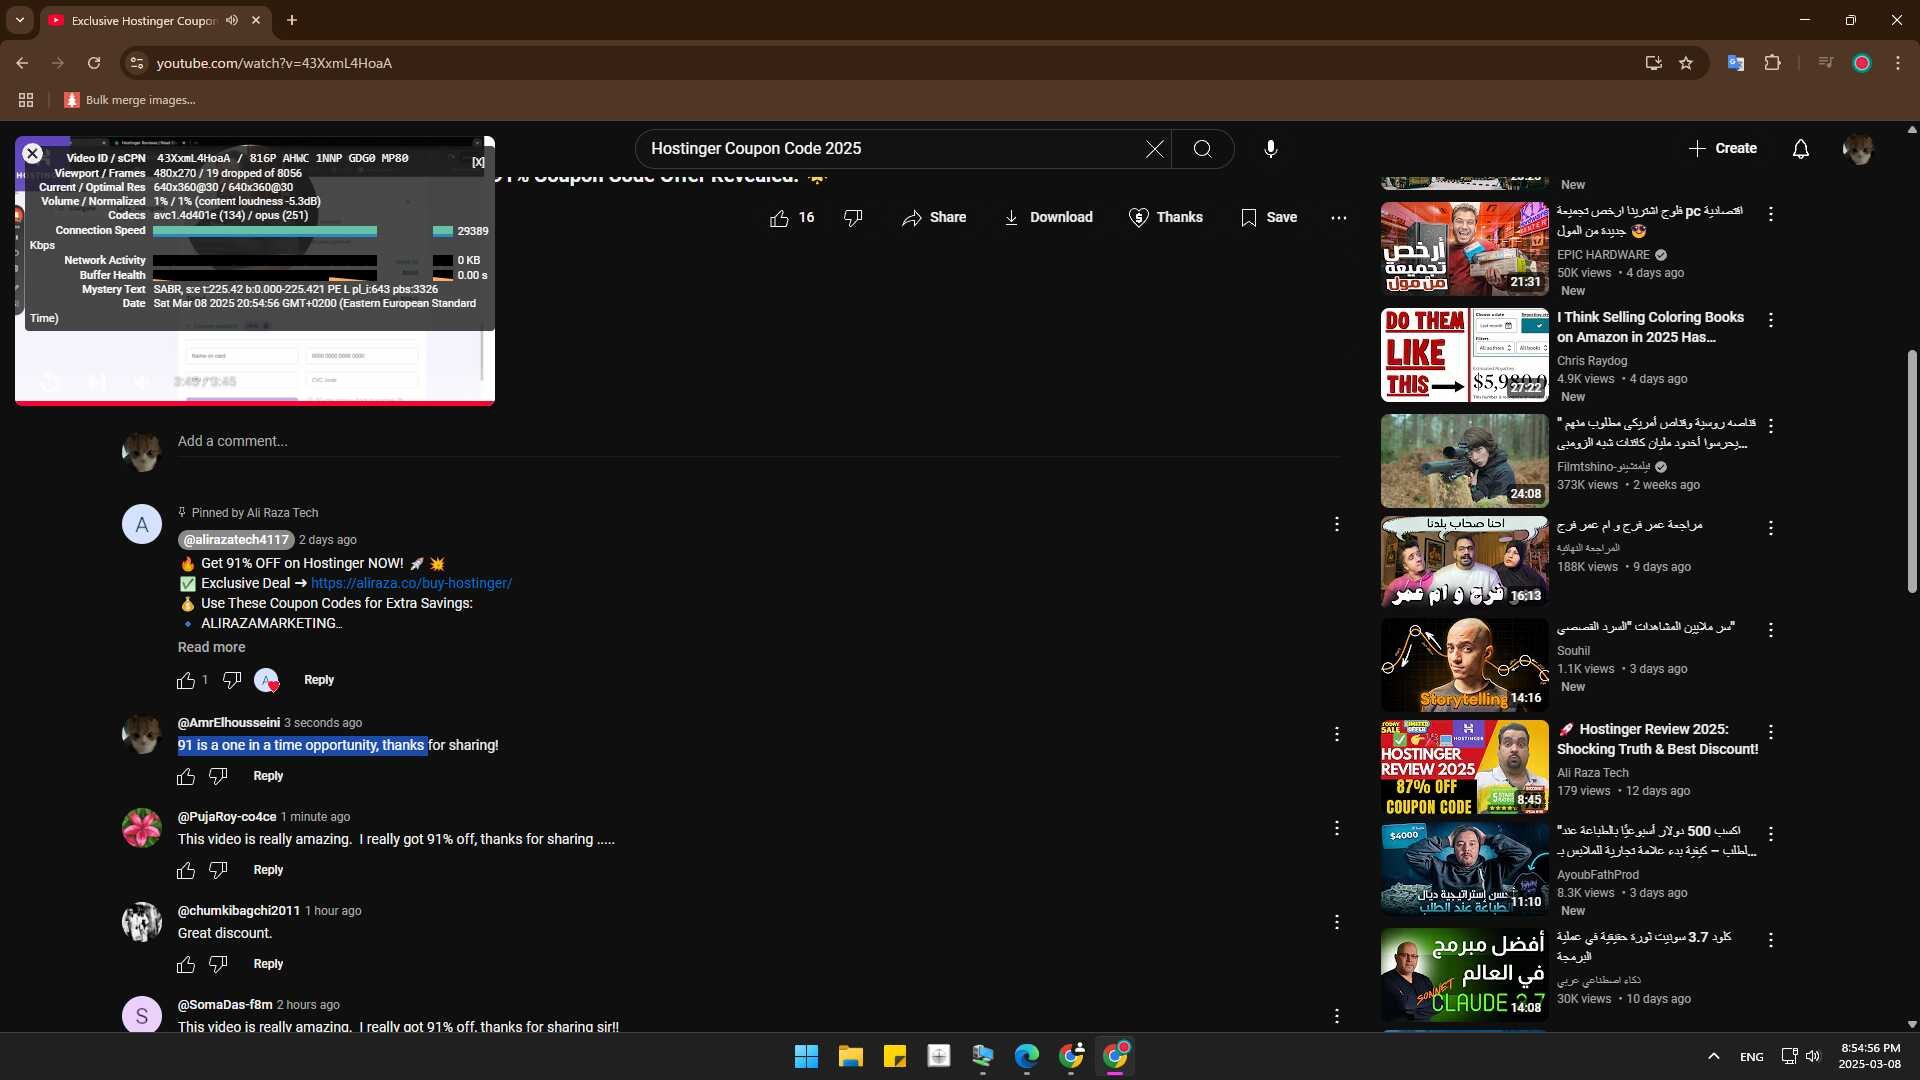The height and width of the screenshot is (1080, 1920).
Task: Open media controls icon in toolbar
Action: click(1826, 63)
